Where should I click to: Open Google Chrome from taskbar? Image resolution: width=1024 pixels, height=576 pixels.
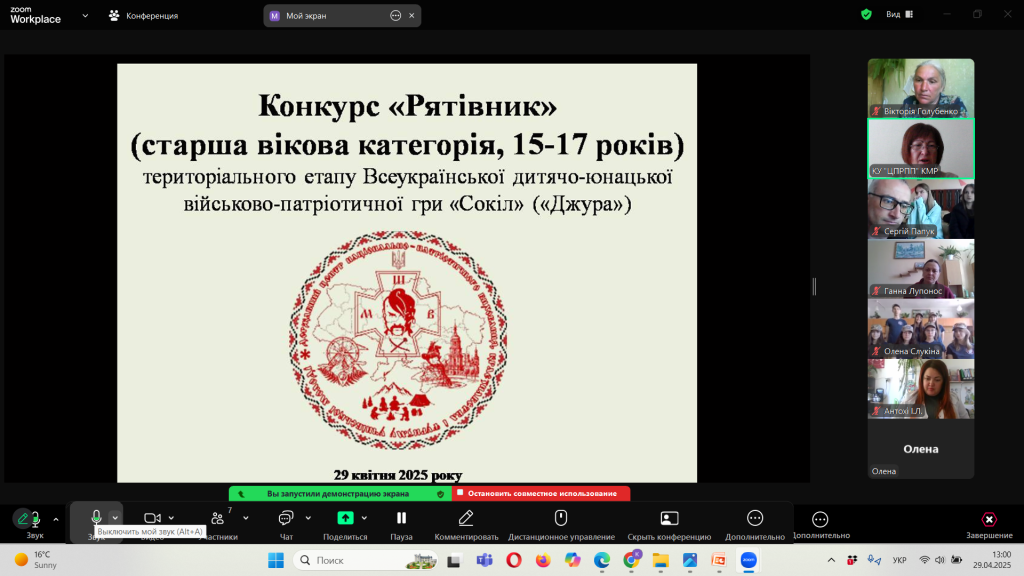[632, 560]
